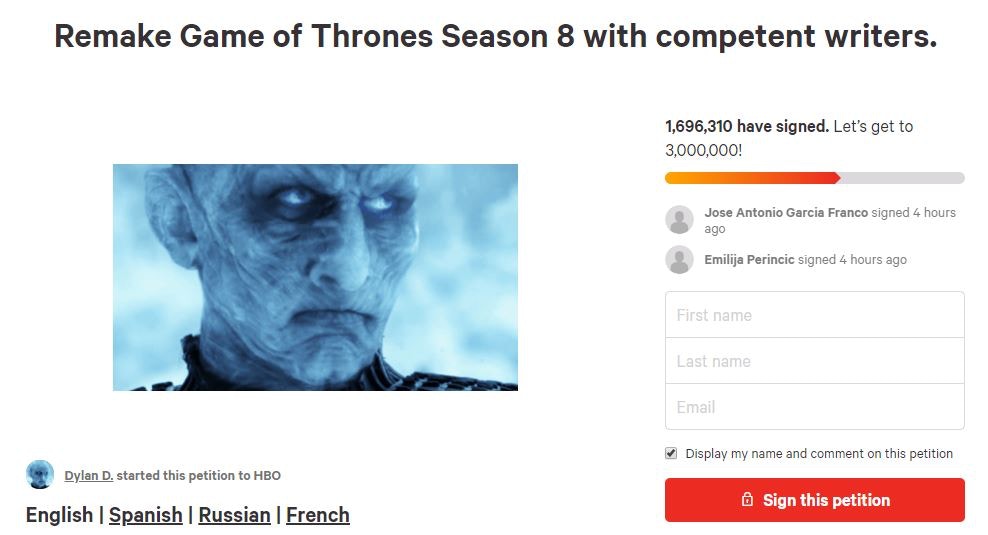
Task: Click the 1,696,310 have signed count
Action: [746, 127]
